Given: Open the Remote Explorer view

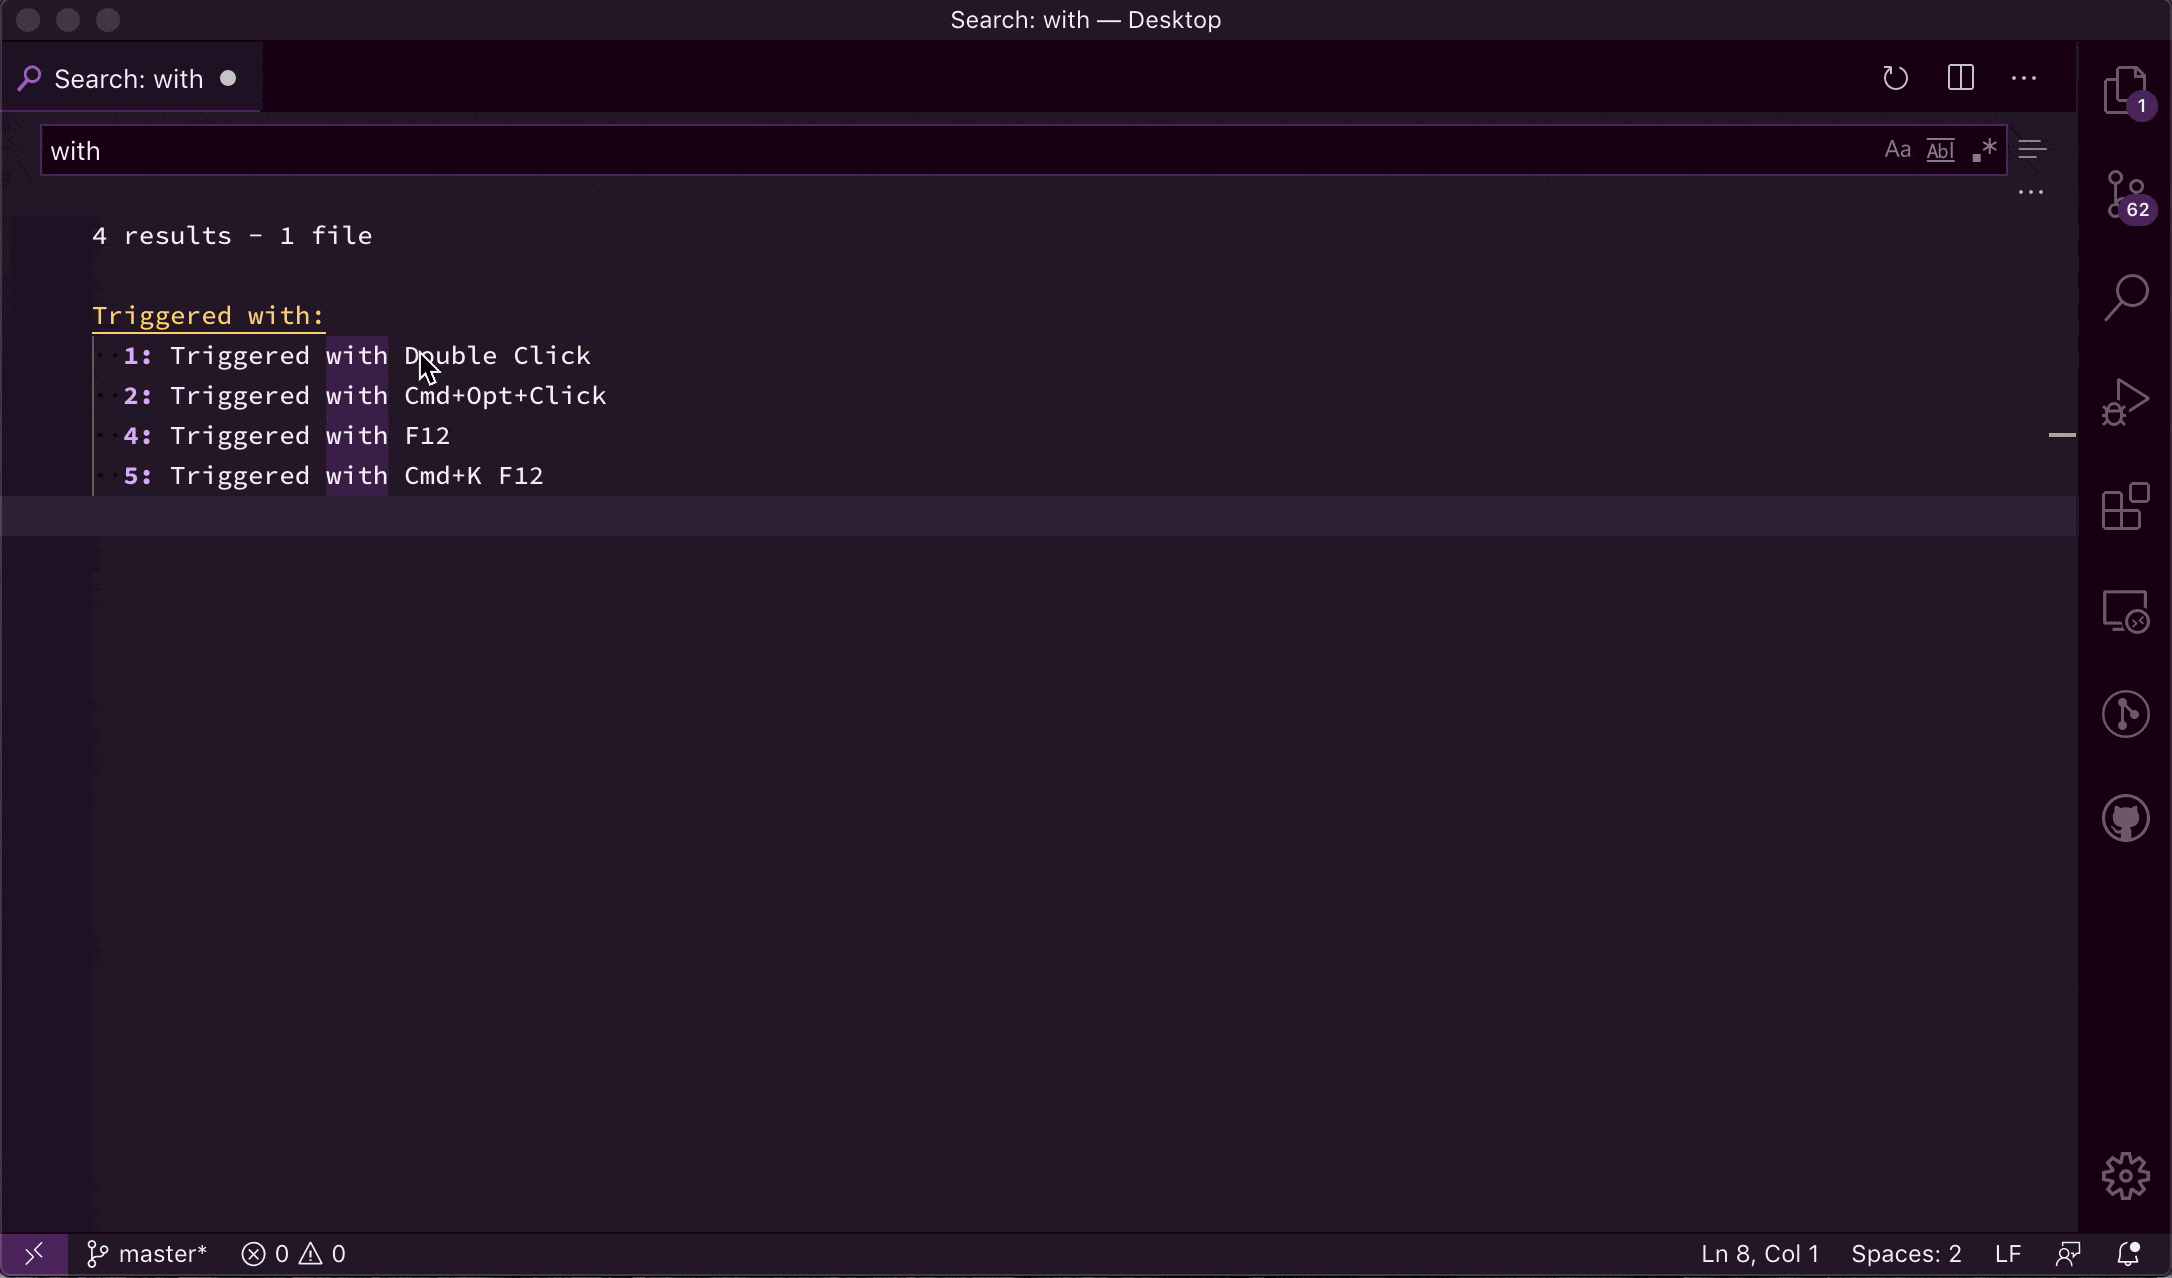Looking at the screenshot, I should point(2124,610).
